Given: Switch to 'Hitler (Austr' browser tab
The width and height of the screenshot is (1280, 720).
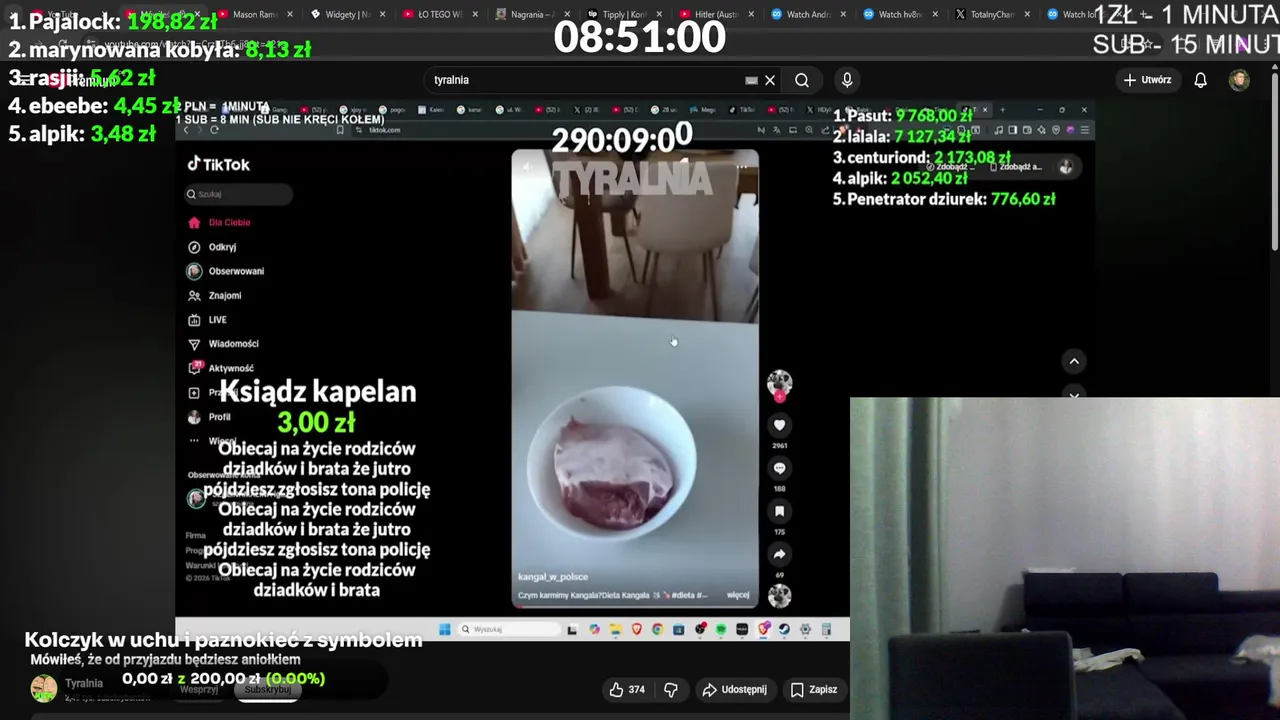Looking at the screenshot, I should point(718,14).
